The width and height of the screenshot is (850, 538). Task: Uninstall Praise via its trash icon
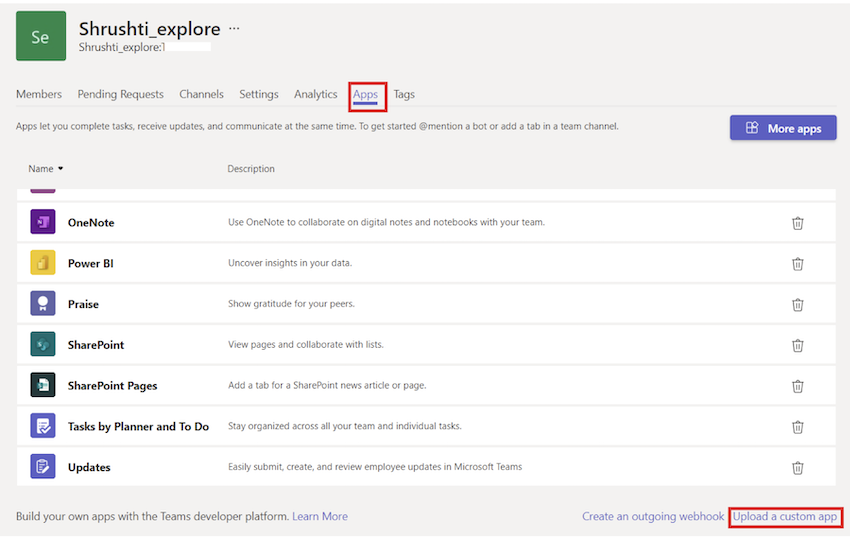point(797,304)
